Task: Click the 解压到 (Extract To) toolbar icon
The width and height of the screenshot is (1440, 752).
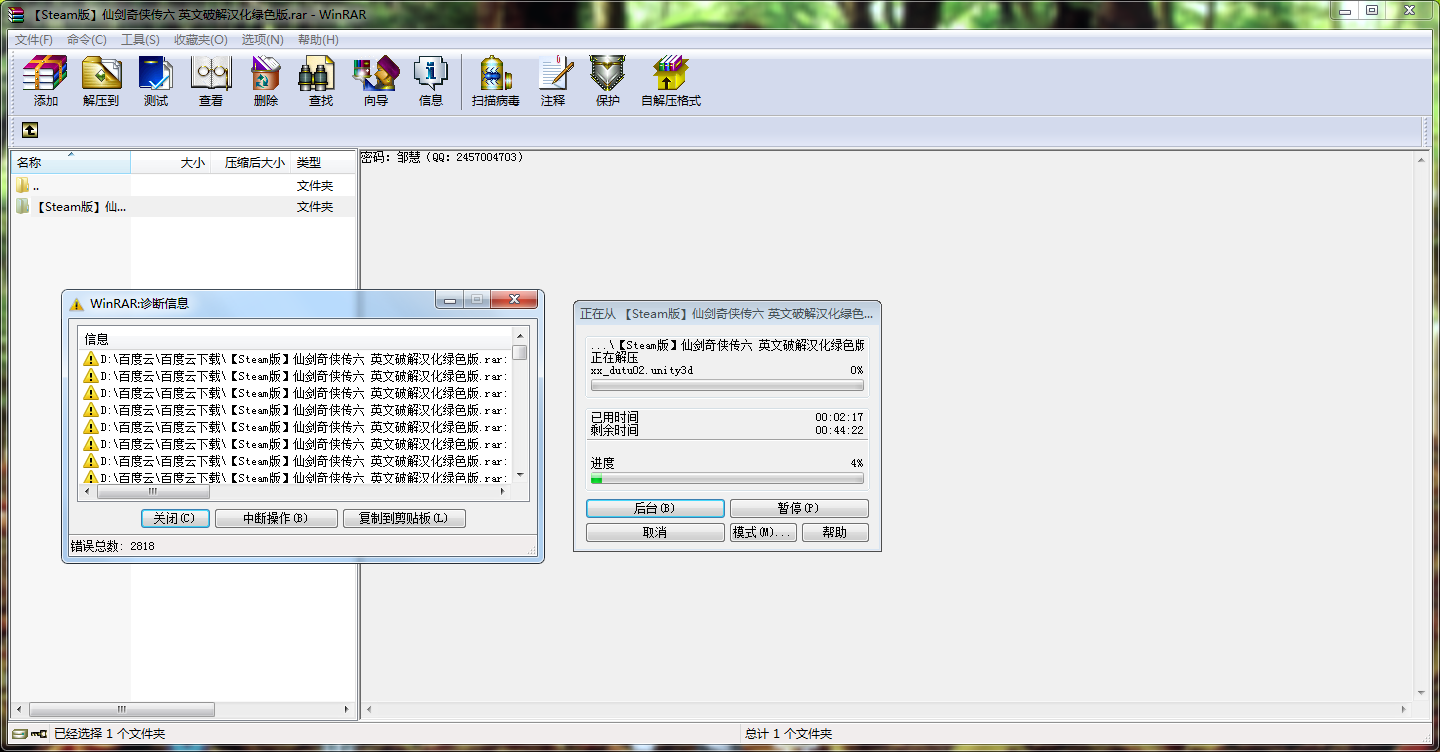Action: point(100,81)
